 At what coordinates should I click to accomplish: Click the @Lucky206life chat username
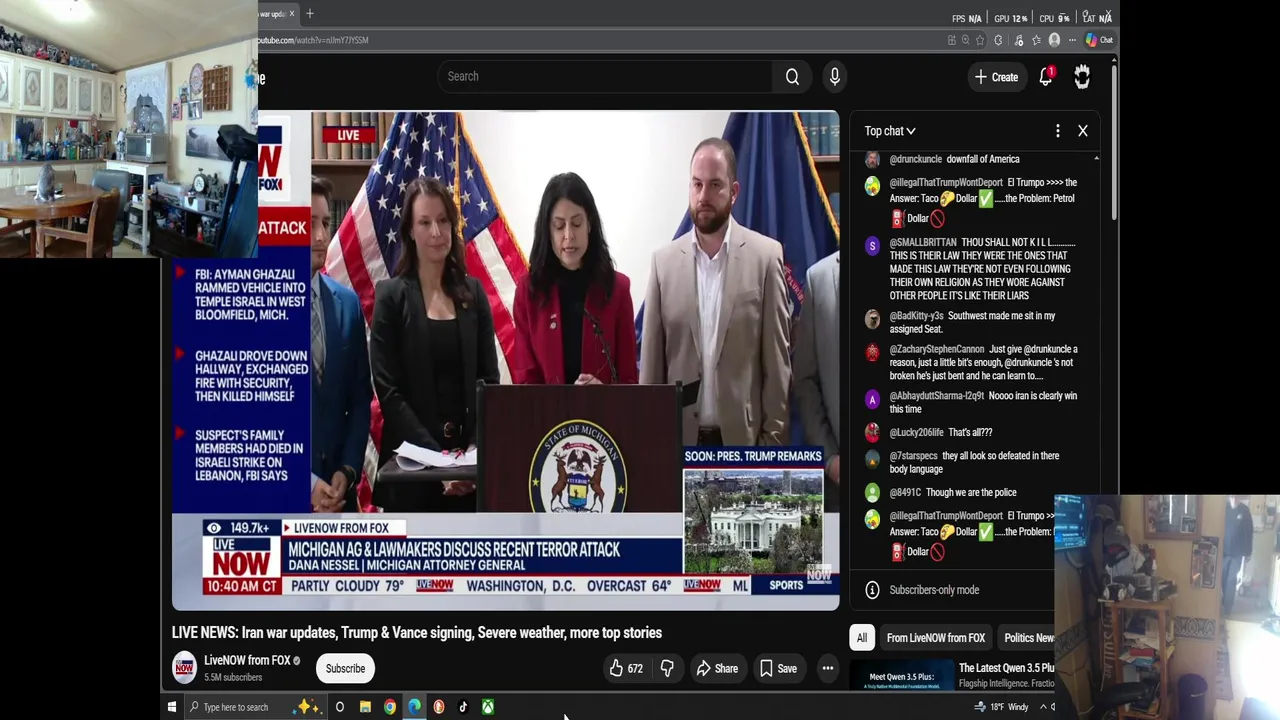pos(916,432)
